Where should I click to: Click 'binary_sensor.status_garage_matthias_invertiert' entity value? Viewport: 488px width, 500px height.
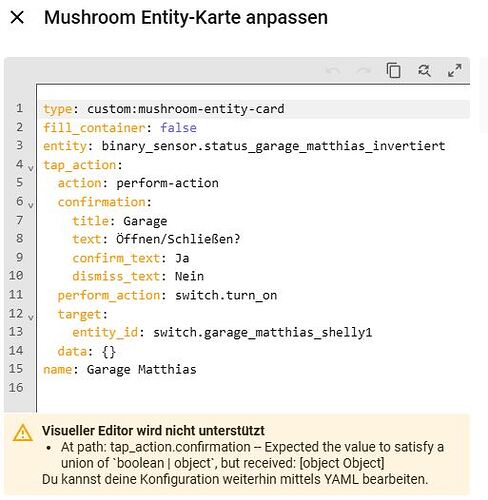pos(273,146)
